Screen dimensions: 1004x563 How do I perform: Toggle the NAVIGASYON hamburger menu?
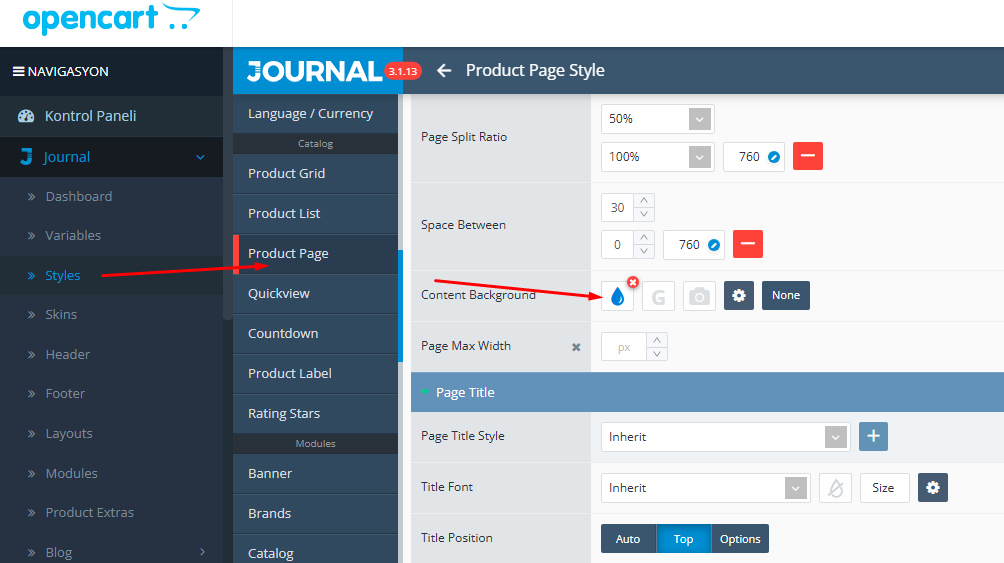pos(19,71)
